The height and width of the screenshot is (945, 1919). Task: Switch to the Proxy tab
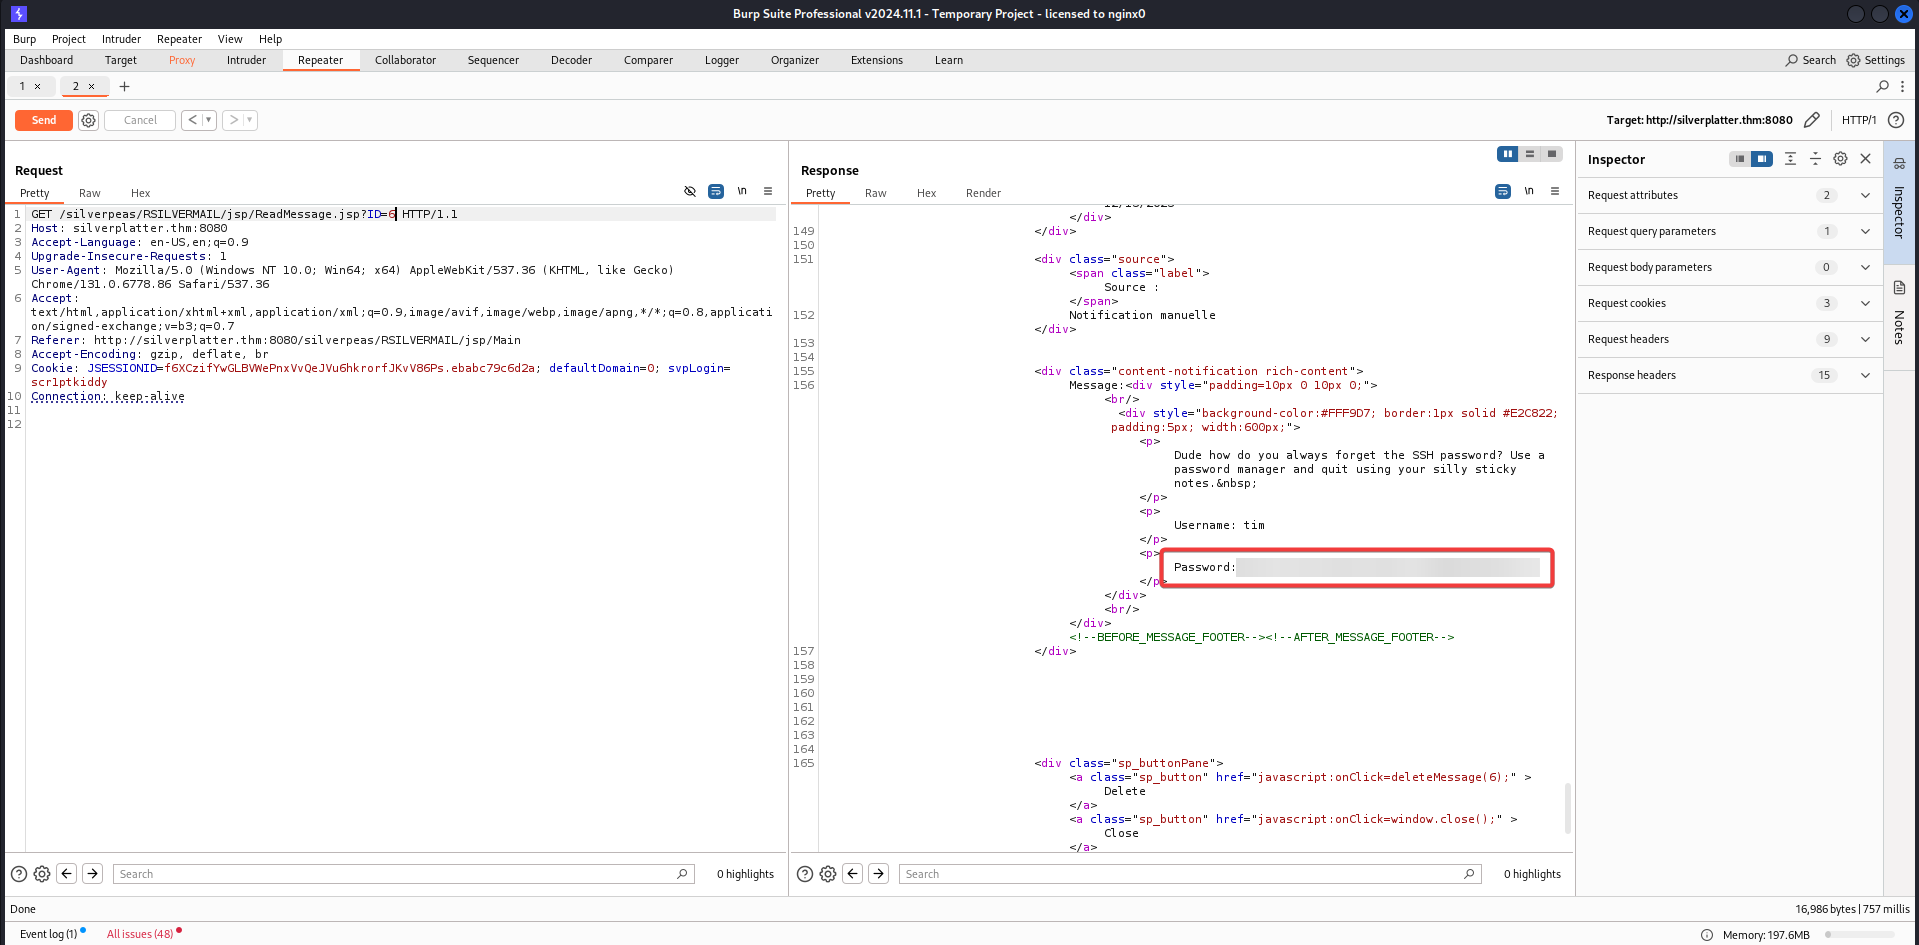tap(182, 60)
